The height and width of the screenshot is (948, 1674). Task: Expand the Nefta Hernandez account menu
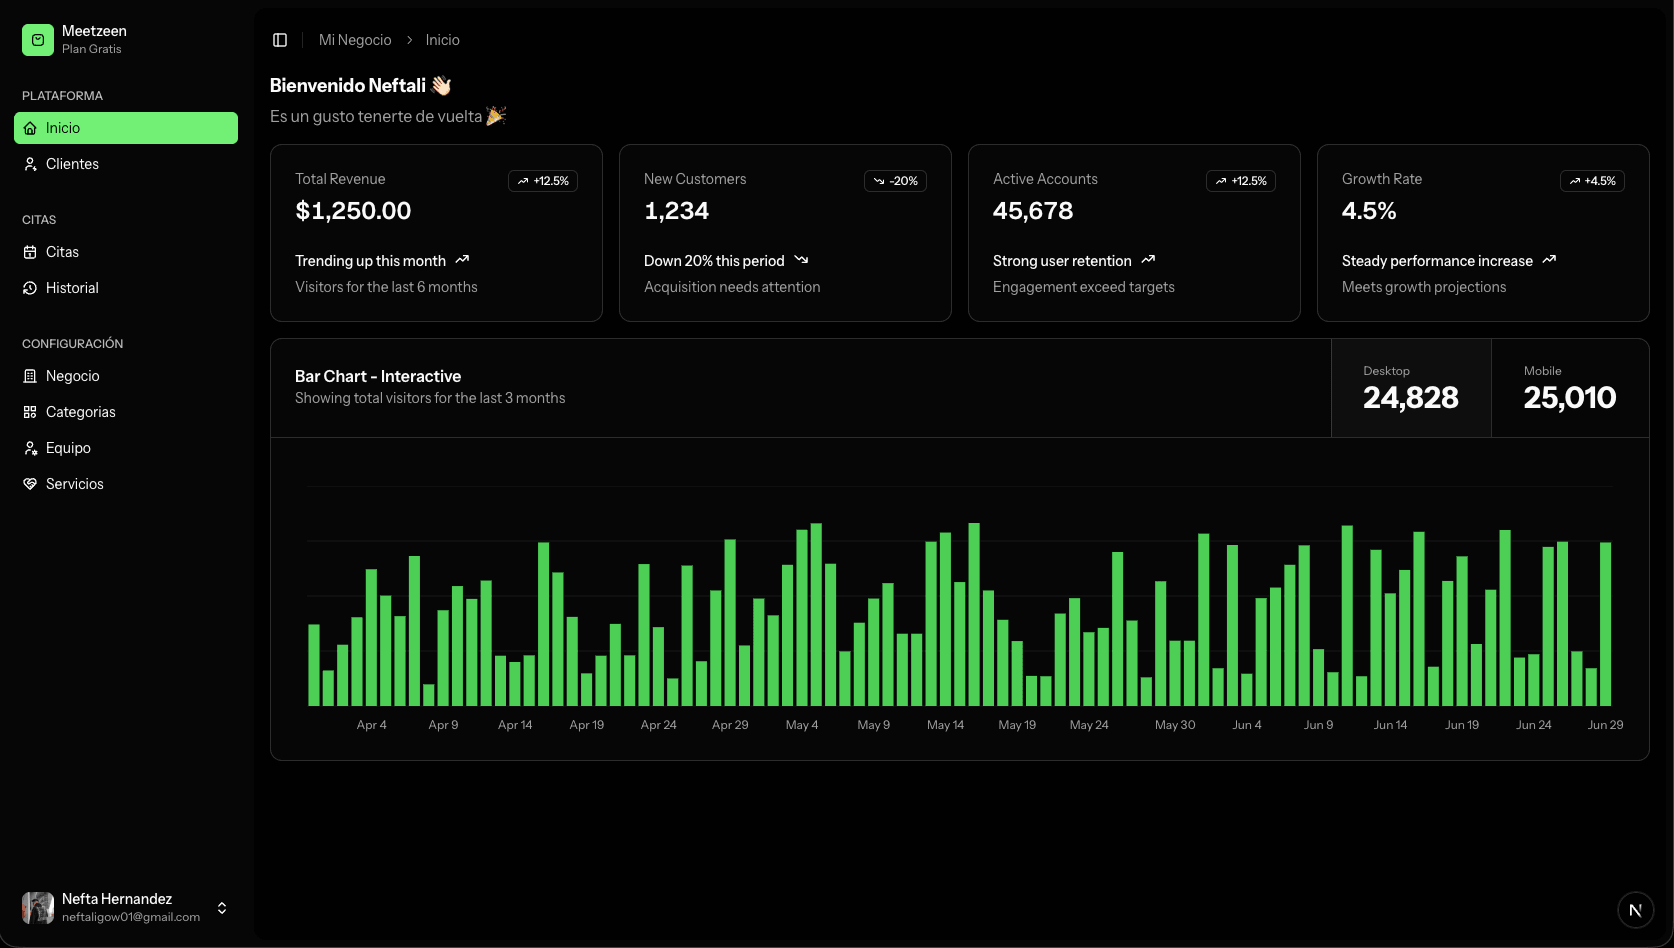(222, 908)
